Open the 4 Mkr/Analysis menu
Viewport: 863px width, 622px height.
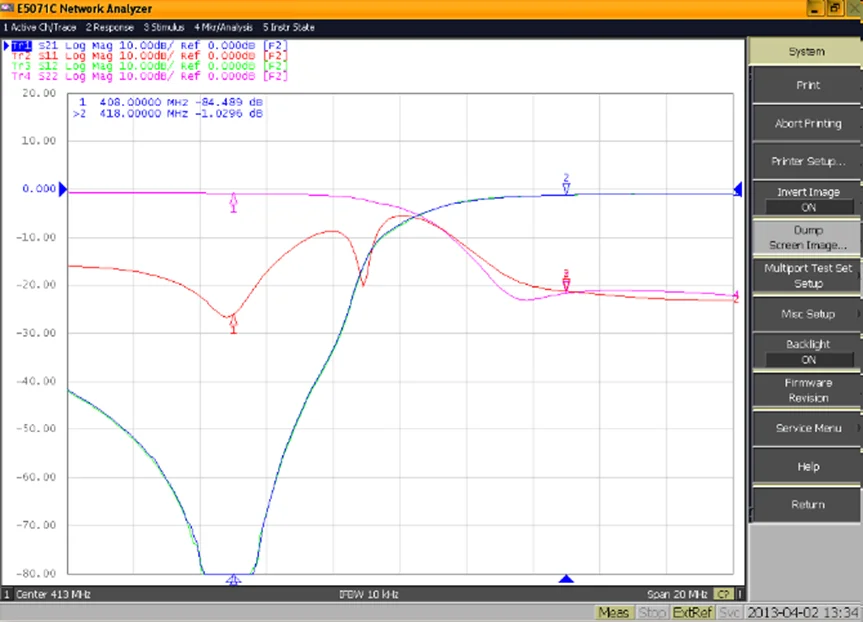tap(224, 27)
